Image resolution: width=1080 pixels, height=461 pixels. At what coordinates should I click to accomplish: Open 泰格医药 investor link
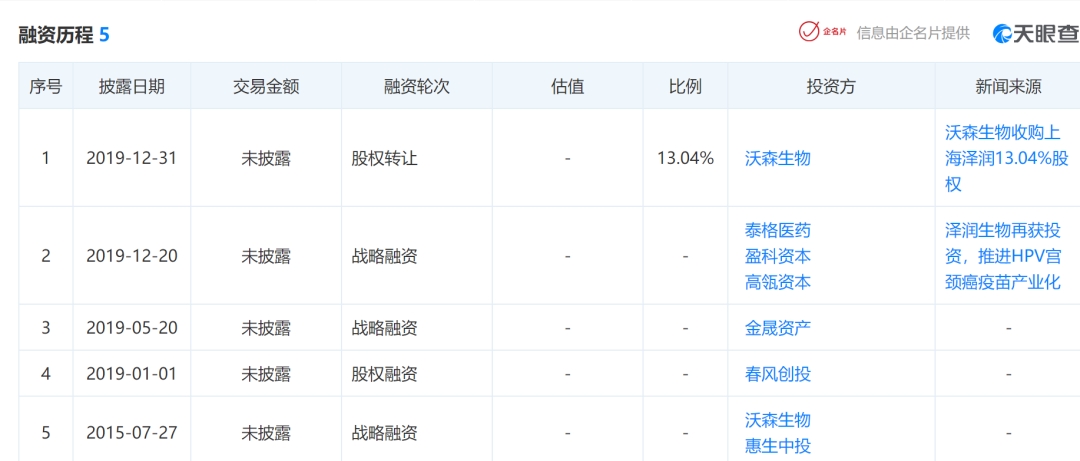pos(778,230)
